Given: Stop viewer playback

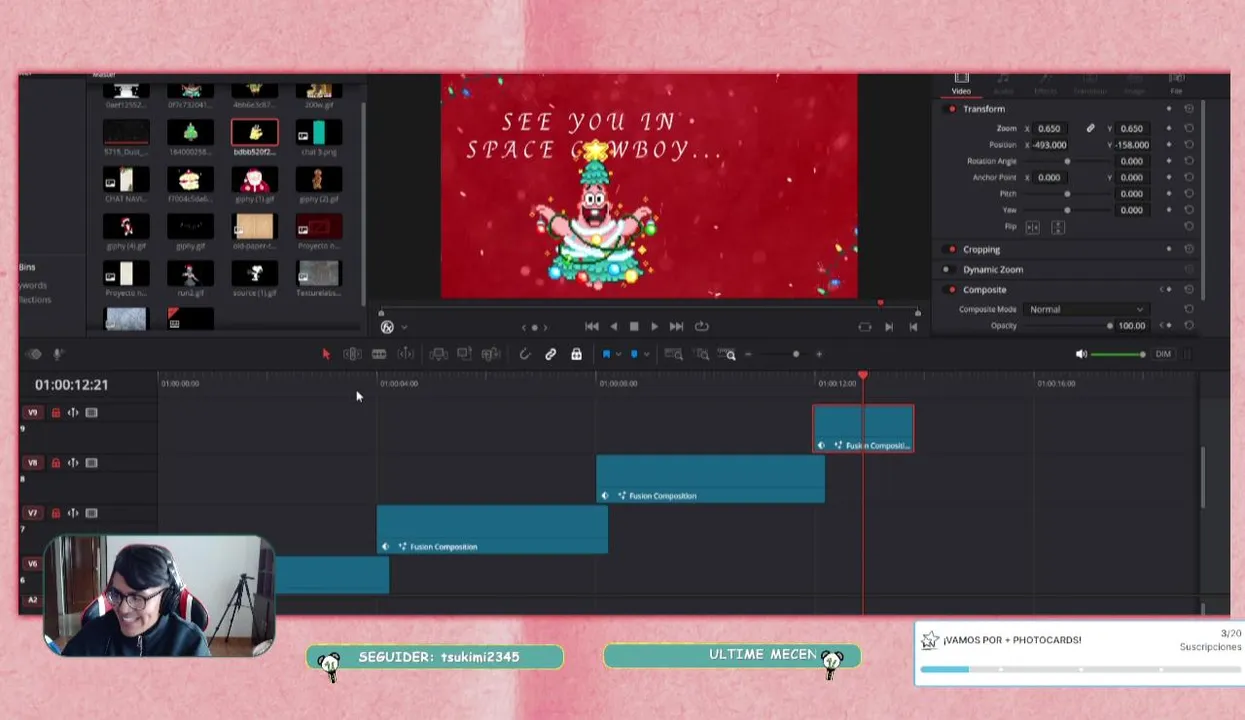Looking at the screenshot, I should tap(634, 326).
